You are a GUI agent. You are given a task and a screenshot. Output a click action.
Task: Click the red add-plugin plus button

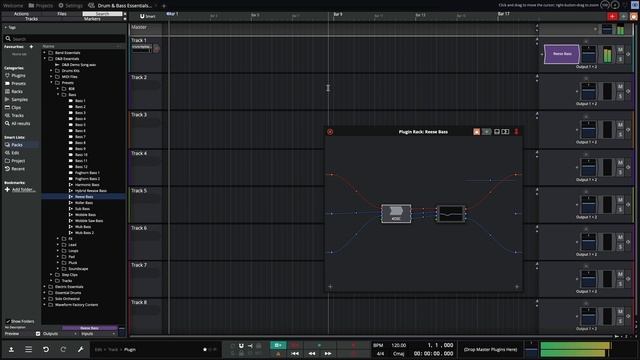pos(612,16)
